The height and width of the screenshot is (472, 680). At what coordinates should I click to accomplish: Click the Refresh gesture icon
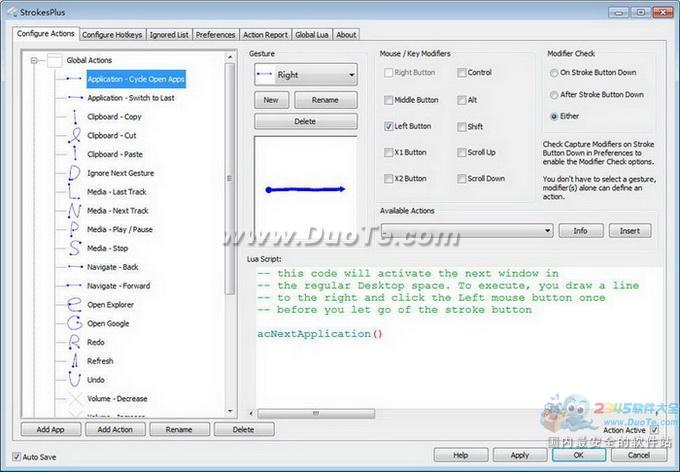click(75, 361)
